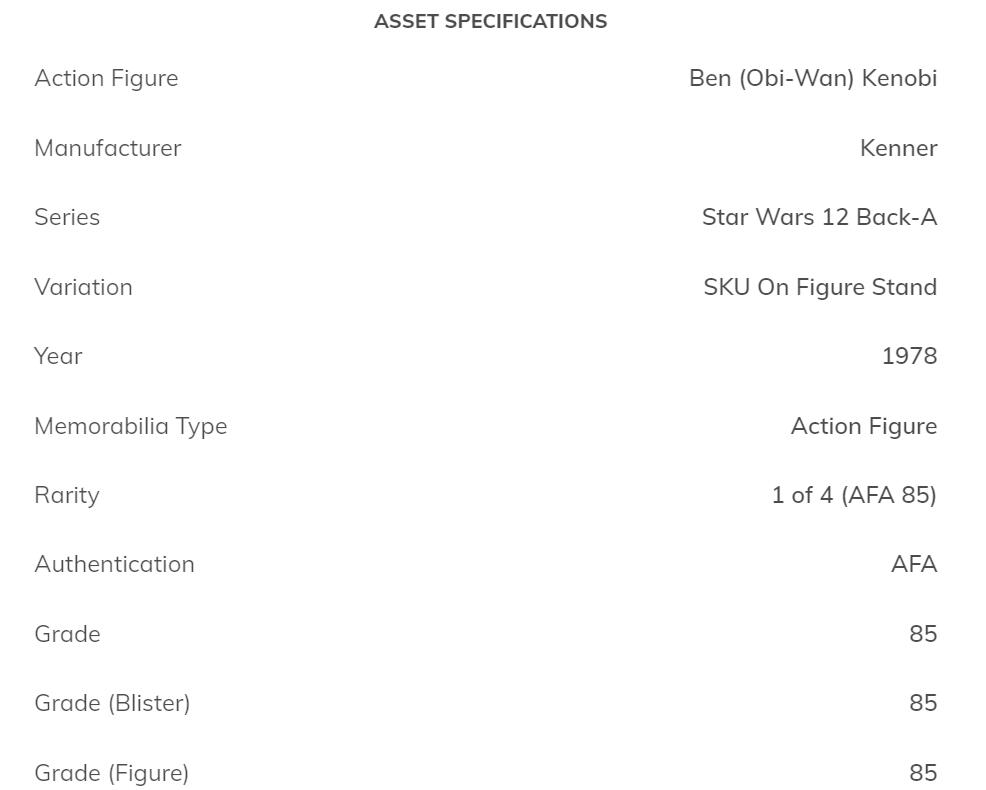The height and width of the screenshot is (790, 986).
Task: Select the Star Wars 12 Back-A text
Action: (819, 217)
